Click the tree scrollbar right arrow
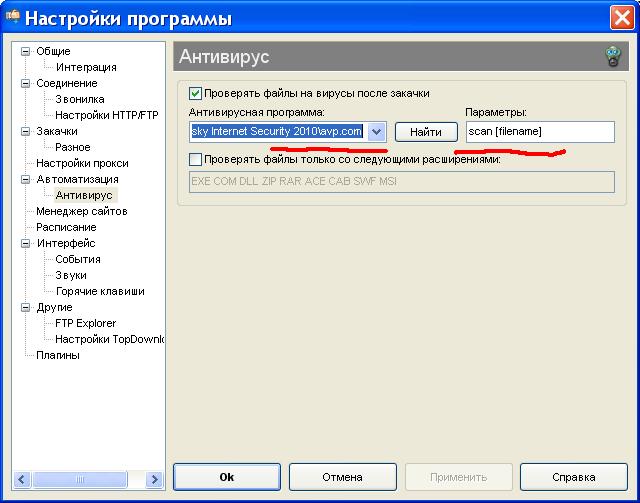640x503 pixels. click(154, 479)
